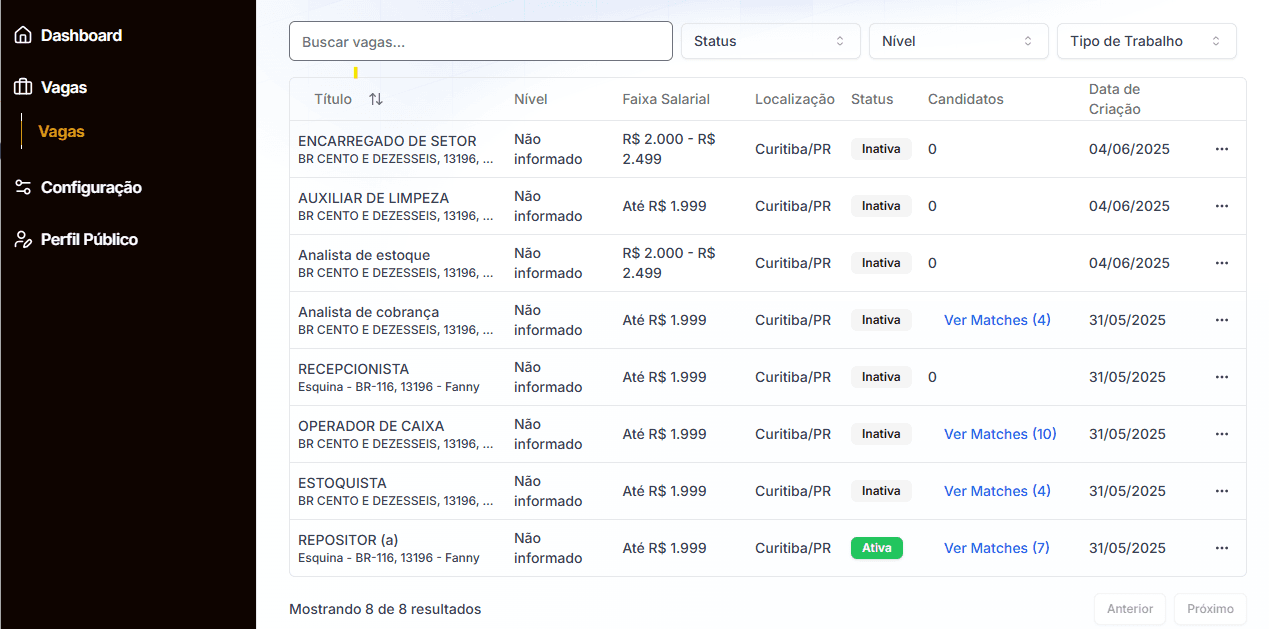Image resolution: width=1269 pixels, height=629 pixels.
Task: View Ver Matches (7) for REPOSITOR
Action: pyautogui.click(x=997, y=548)
